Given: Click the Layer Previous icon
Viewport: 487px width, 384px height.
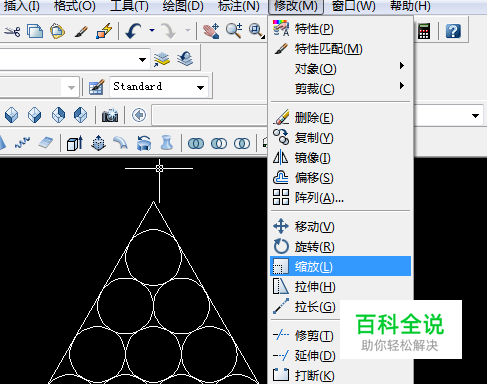Looking at the screenshot, I should [x=185, y=59].
